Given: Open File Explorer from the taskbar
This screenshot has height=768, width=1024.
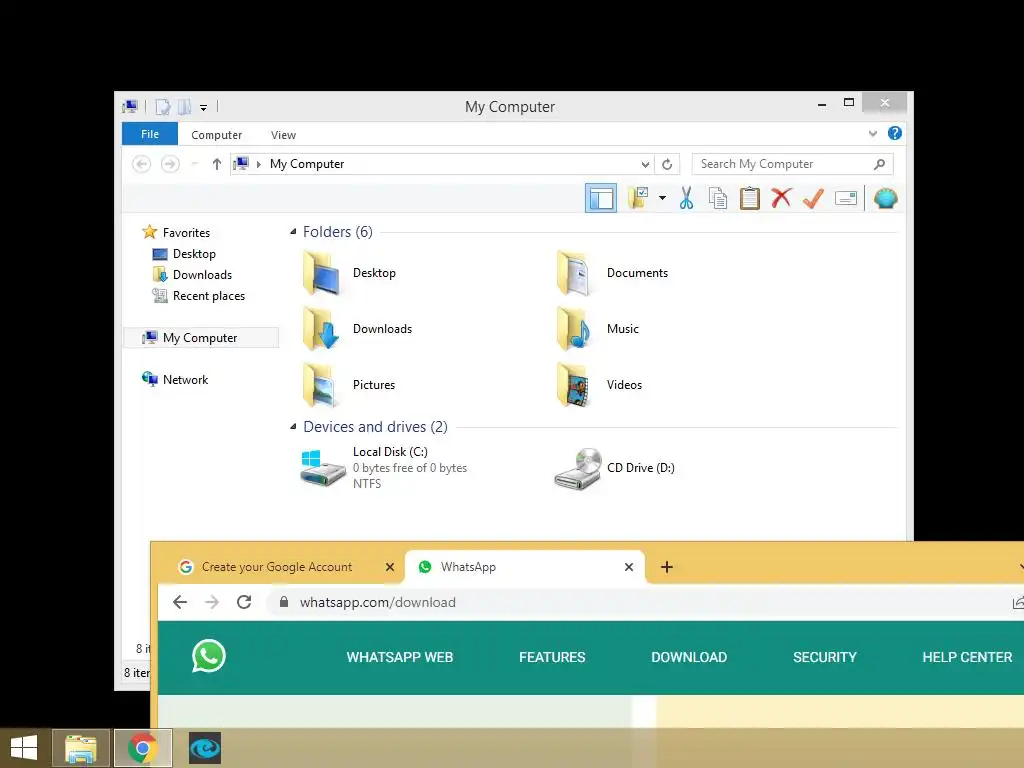Looking at the screenshot, I should coord(81,748).
